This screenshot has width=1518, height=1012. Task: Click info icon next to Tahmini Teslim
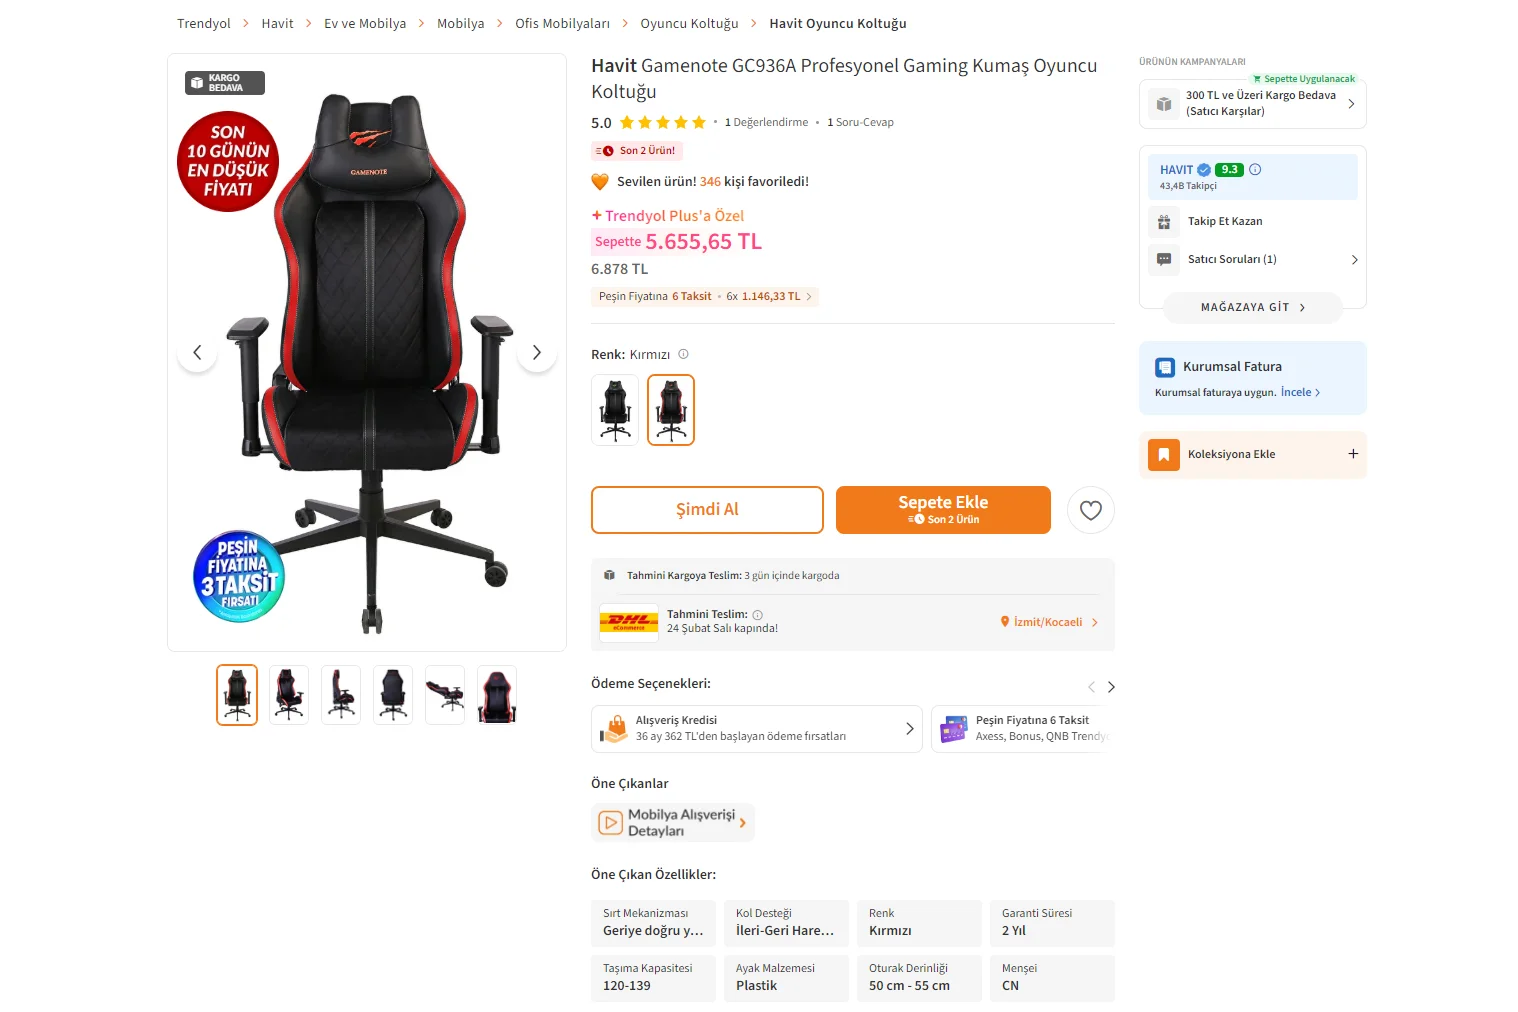[x=757, y=615]
